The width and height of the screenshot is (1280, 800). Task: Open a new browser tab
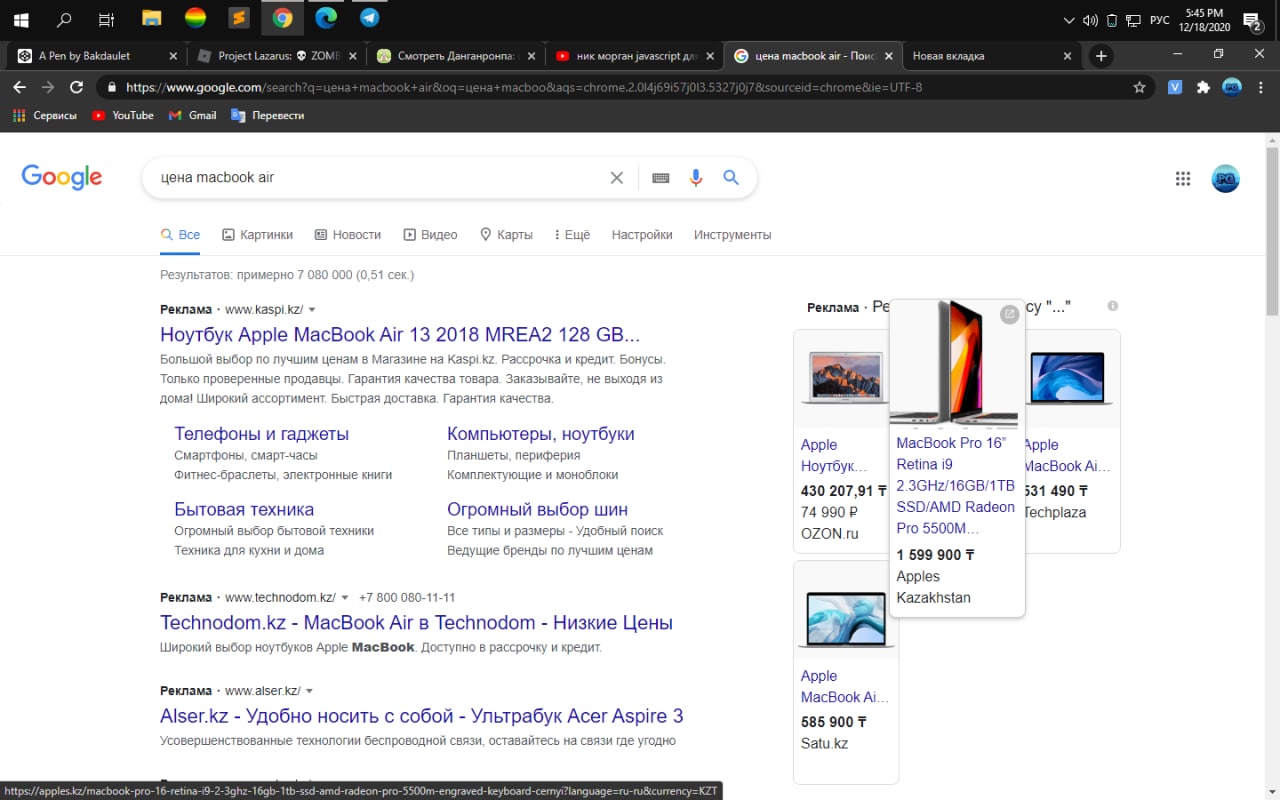[1101, 56]
